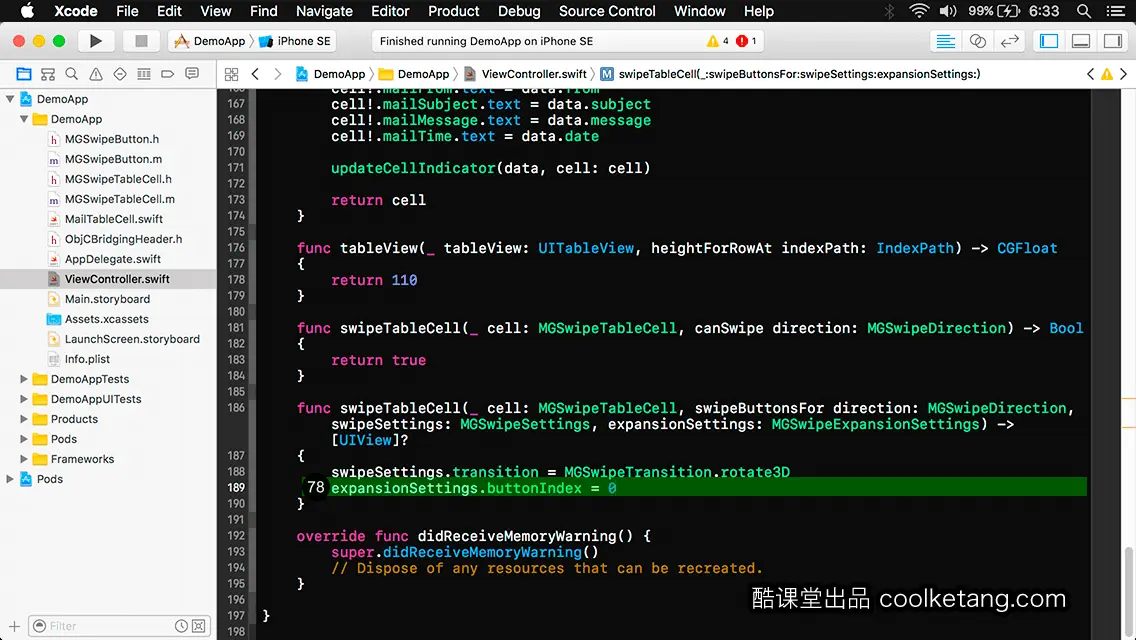Open the Debug menu
Screen dimensions: 1136x640
tap(519, 11)
